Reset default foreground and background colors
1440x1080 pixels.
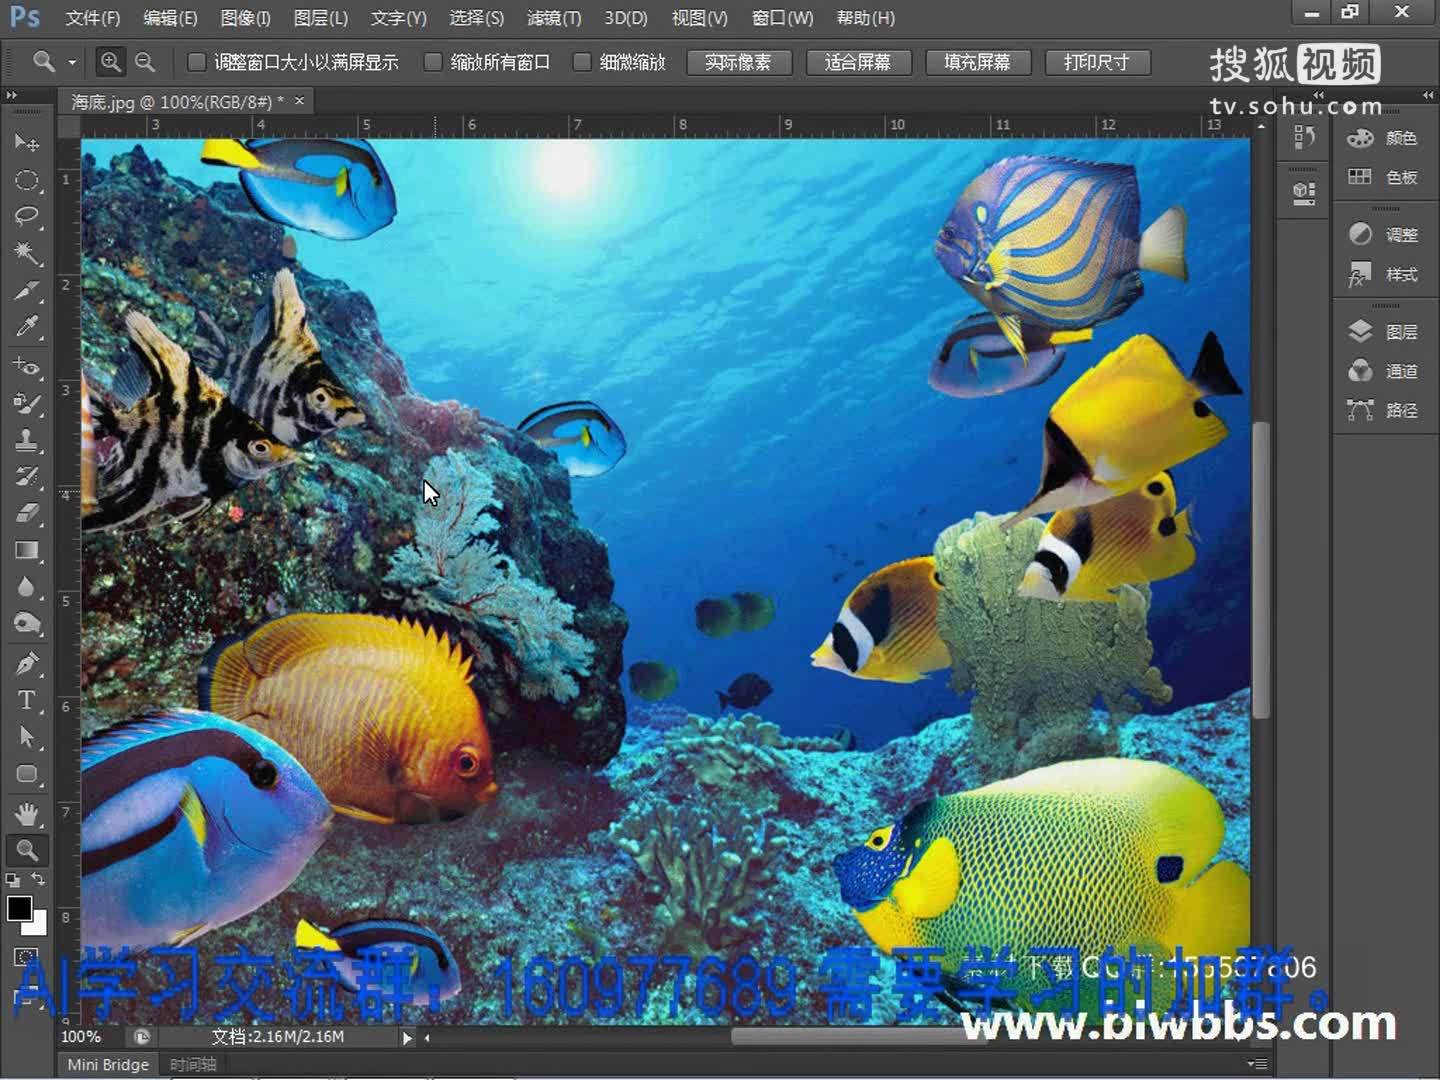tap(12, 880)
